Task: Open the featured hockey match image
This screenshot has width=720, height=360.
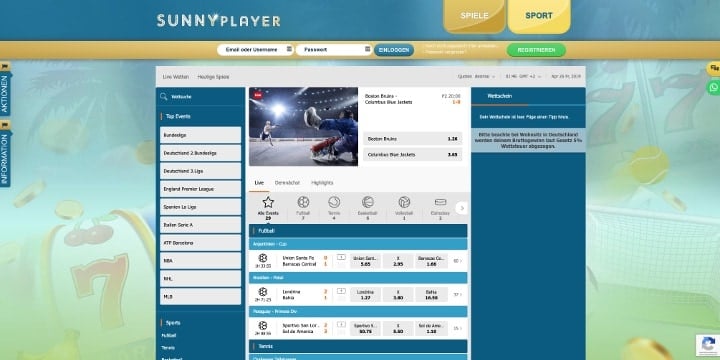Action: (x=304, y=126)
